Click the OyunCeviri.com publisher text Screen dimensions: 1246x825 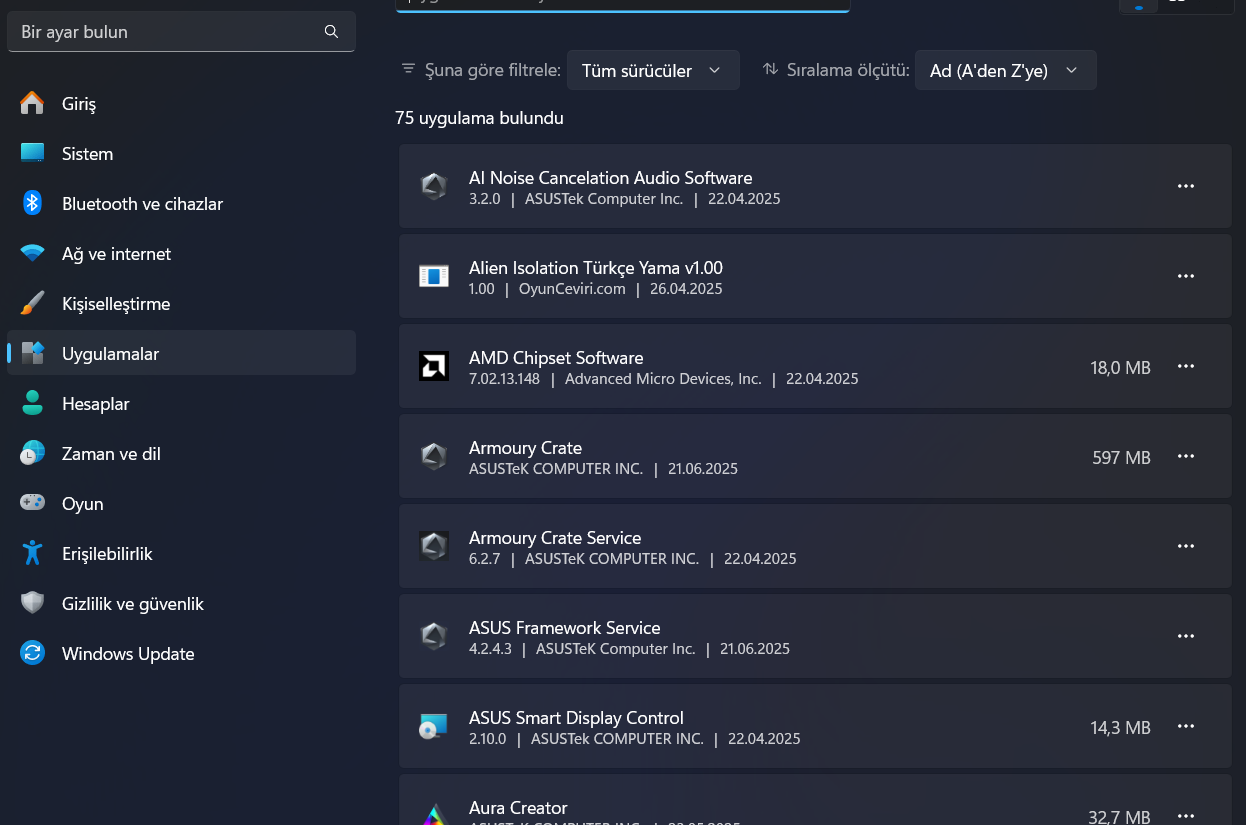[x=572, y=289]
